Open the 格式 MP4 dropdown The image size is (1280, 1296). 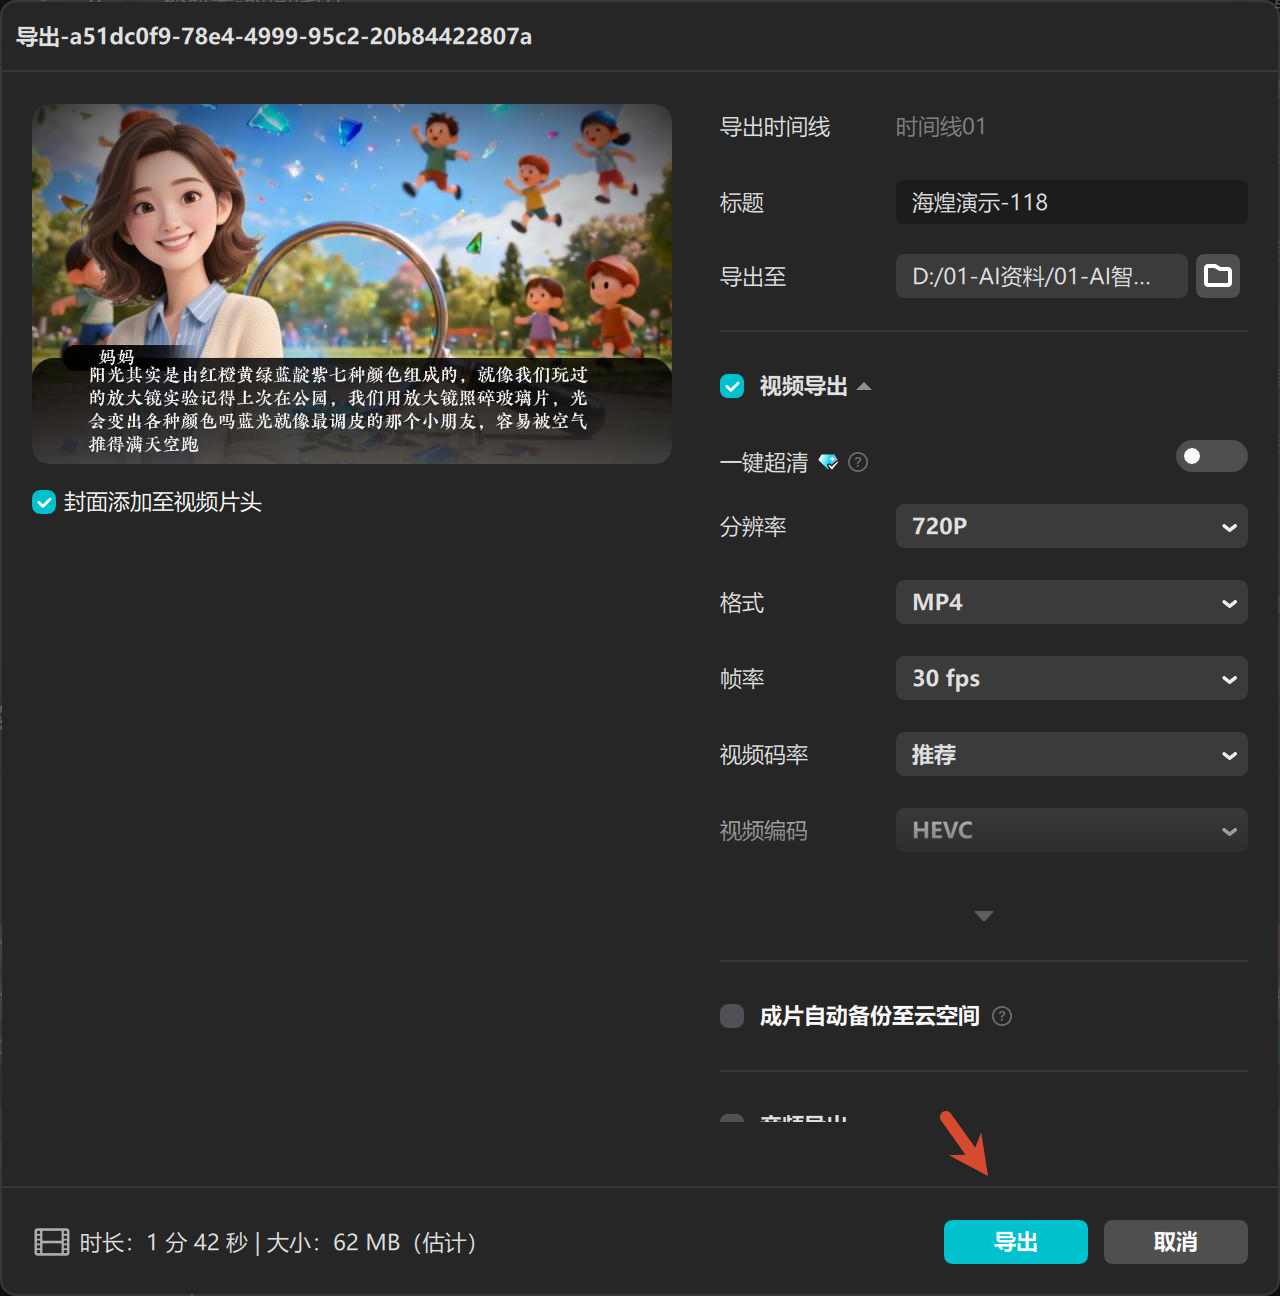(1070, 602)
